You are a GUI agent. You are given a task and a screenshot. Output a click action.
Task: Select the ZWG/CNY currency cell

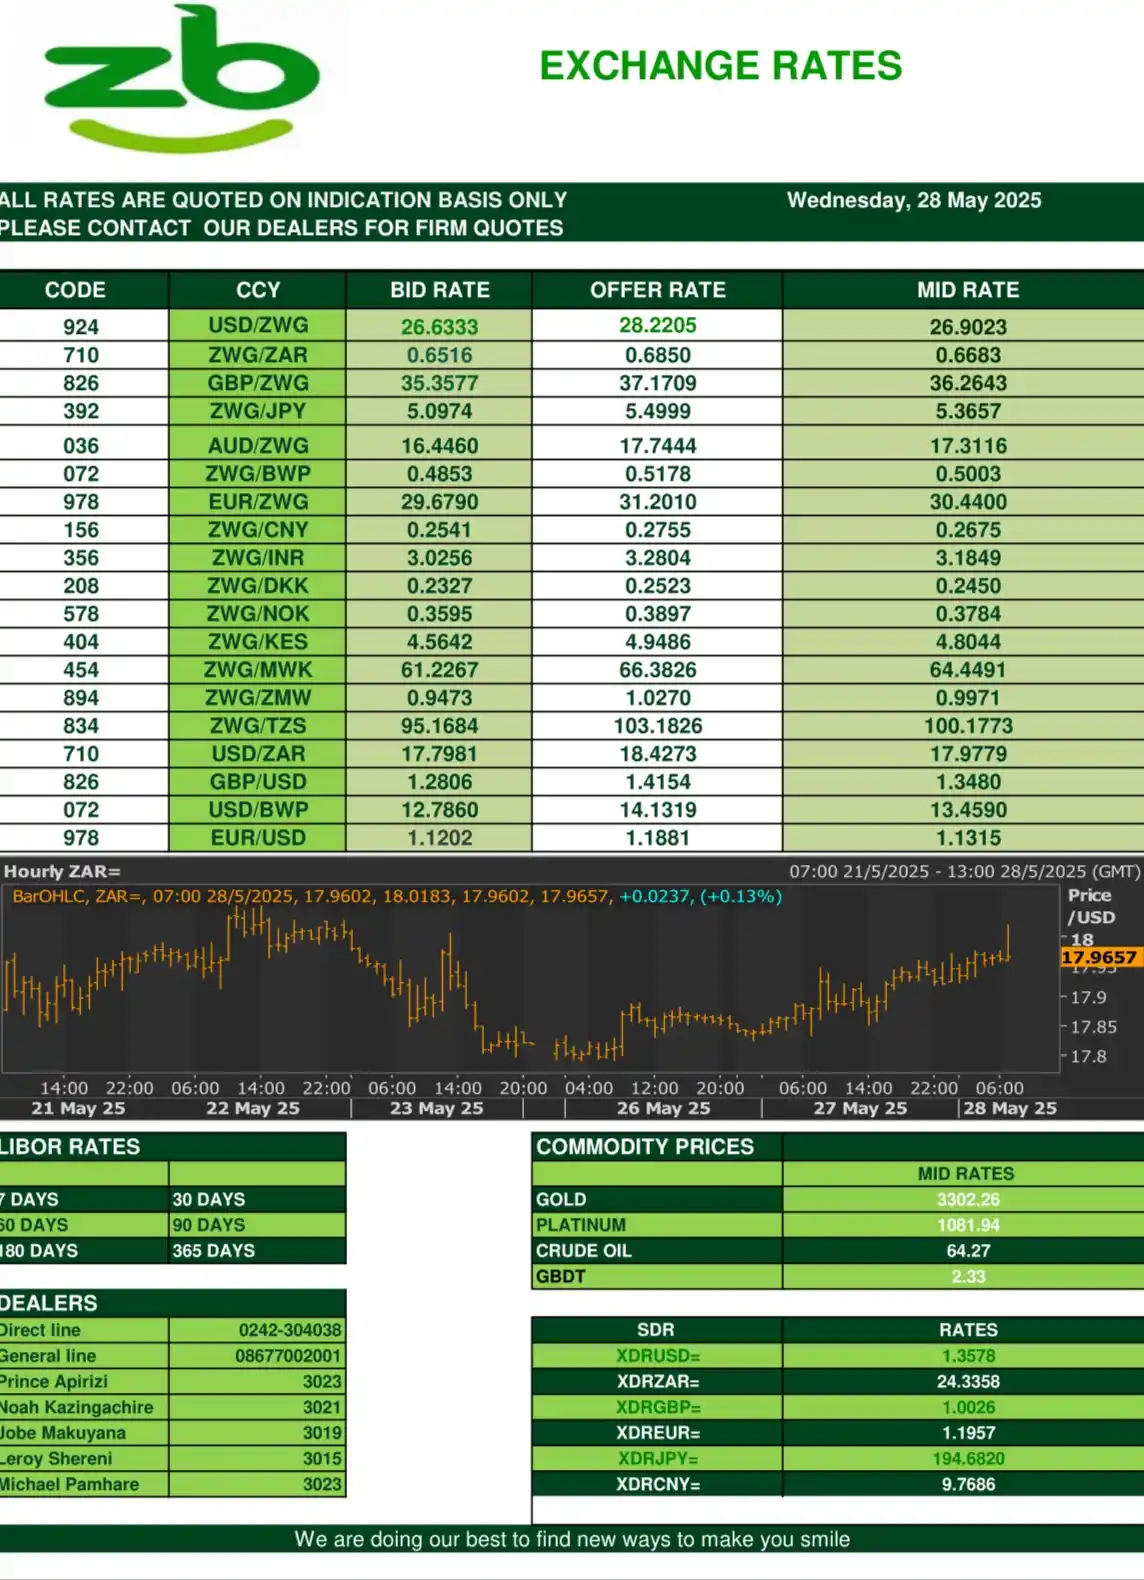[x=258, y=529]
